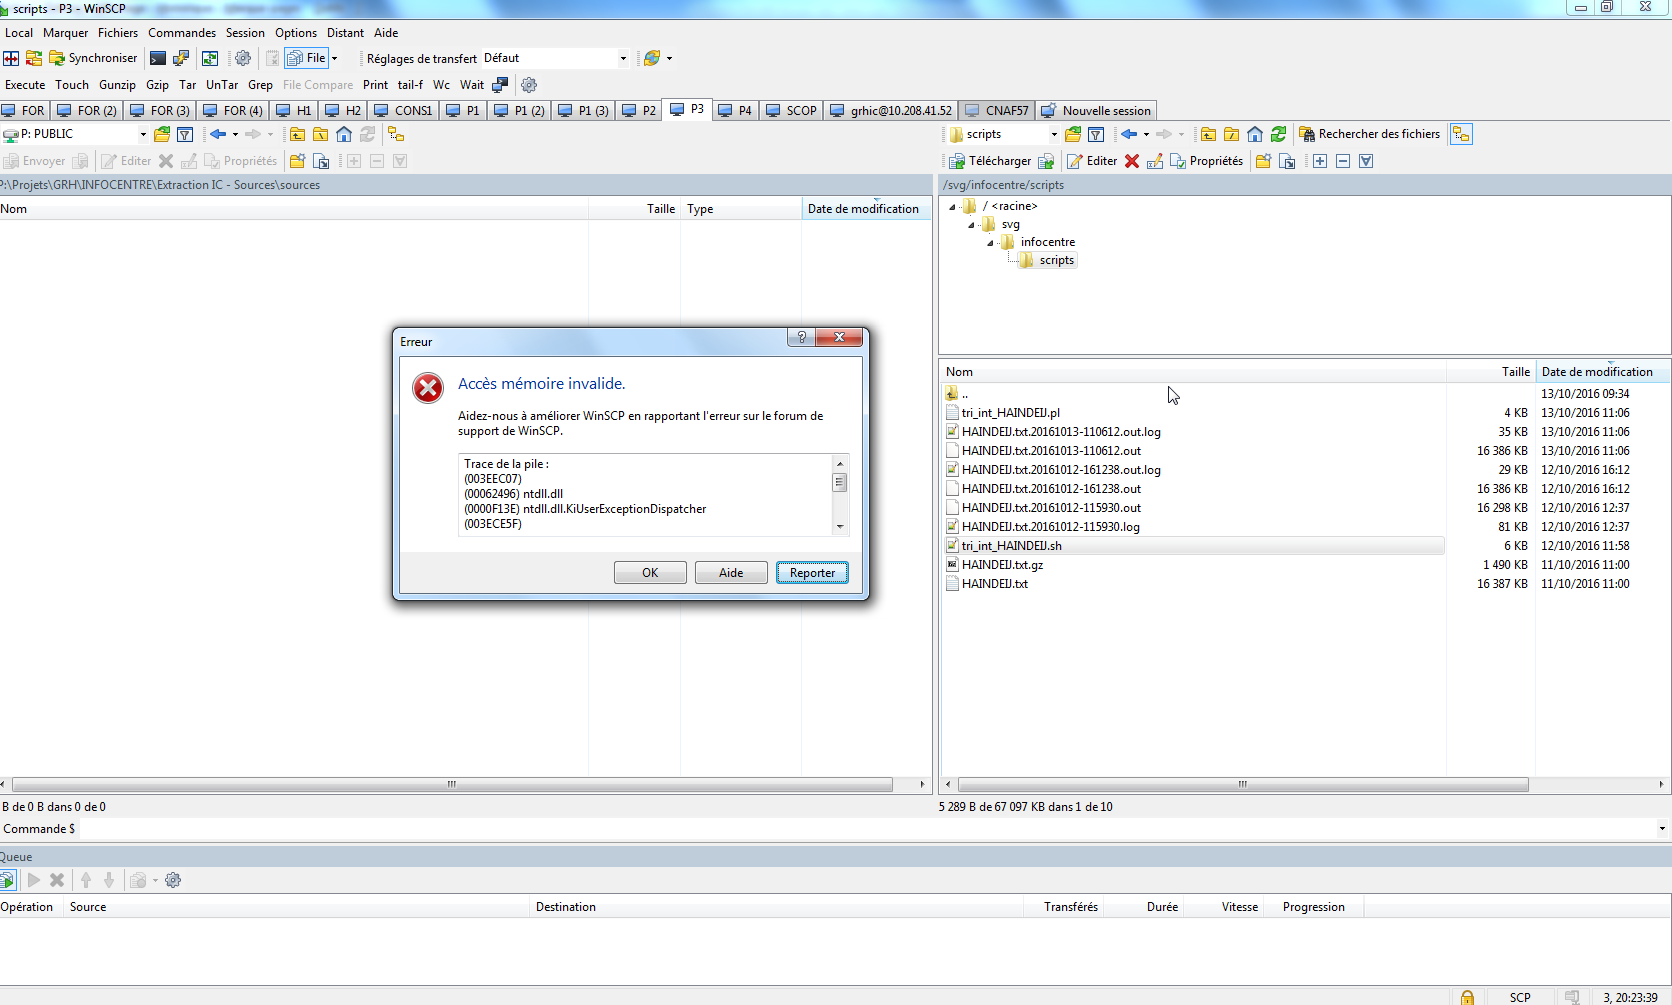Click the Télécharger download icon
This screenshot has width=1672, height=1005.
(995, 160)
